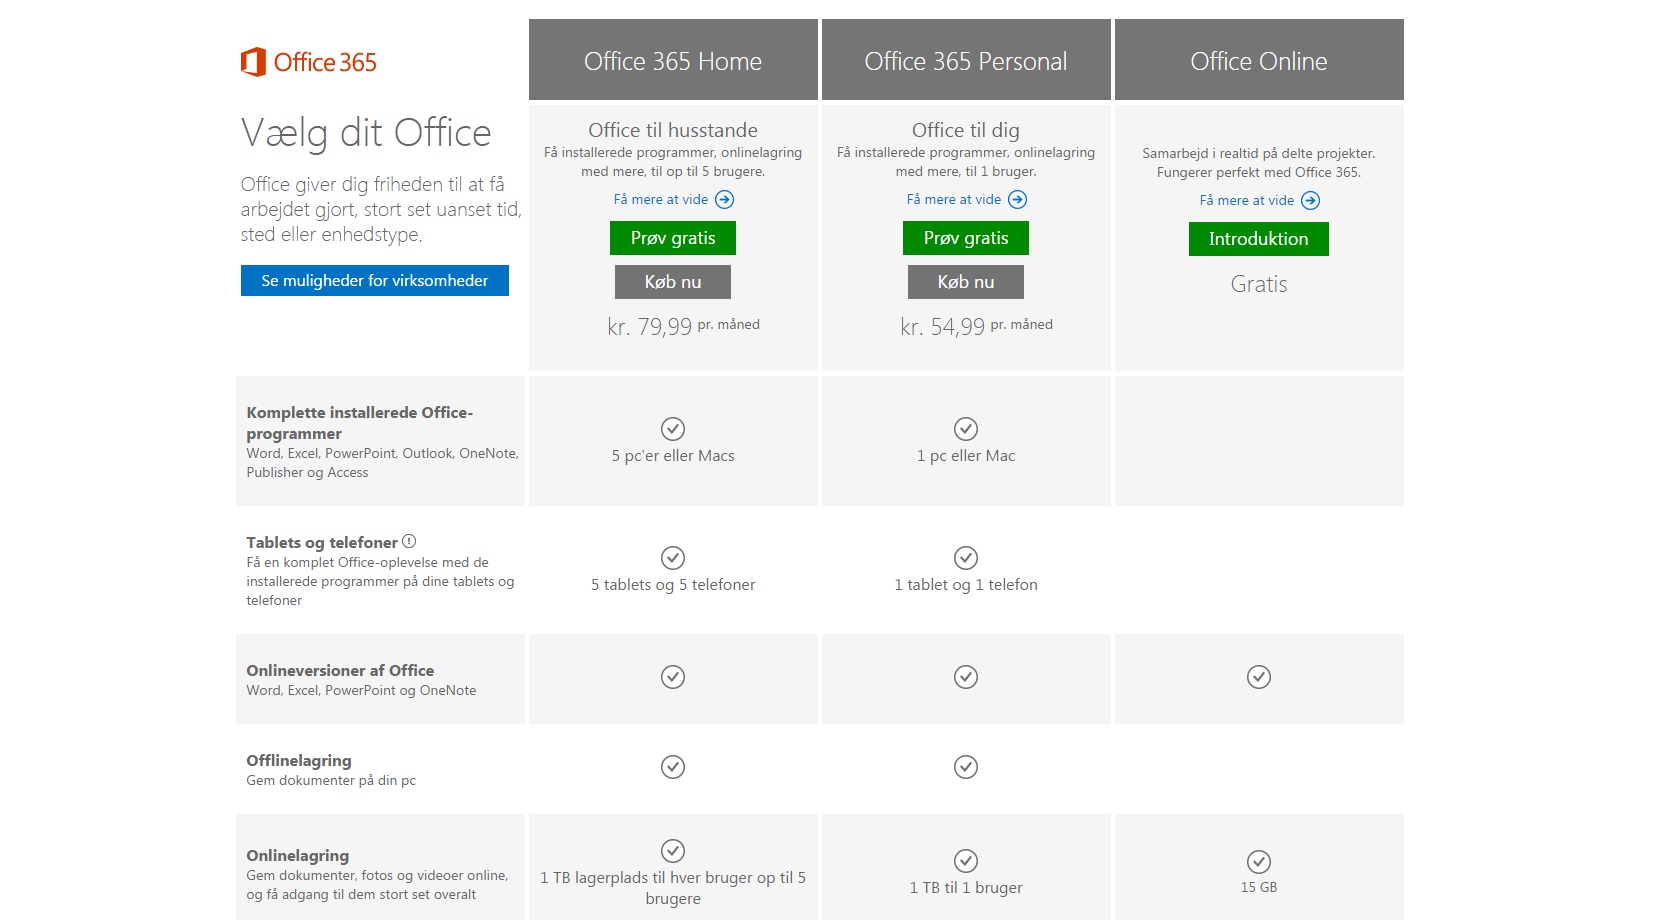Click checkmark above 5 pc'er eller Macs
Screen dimensions: 1656x920
673,429
